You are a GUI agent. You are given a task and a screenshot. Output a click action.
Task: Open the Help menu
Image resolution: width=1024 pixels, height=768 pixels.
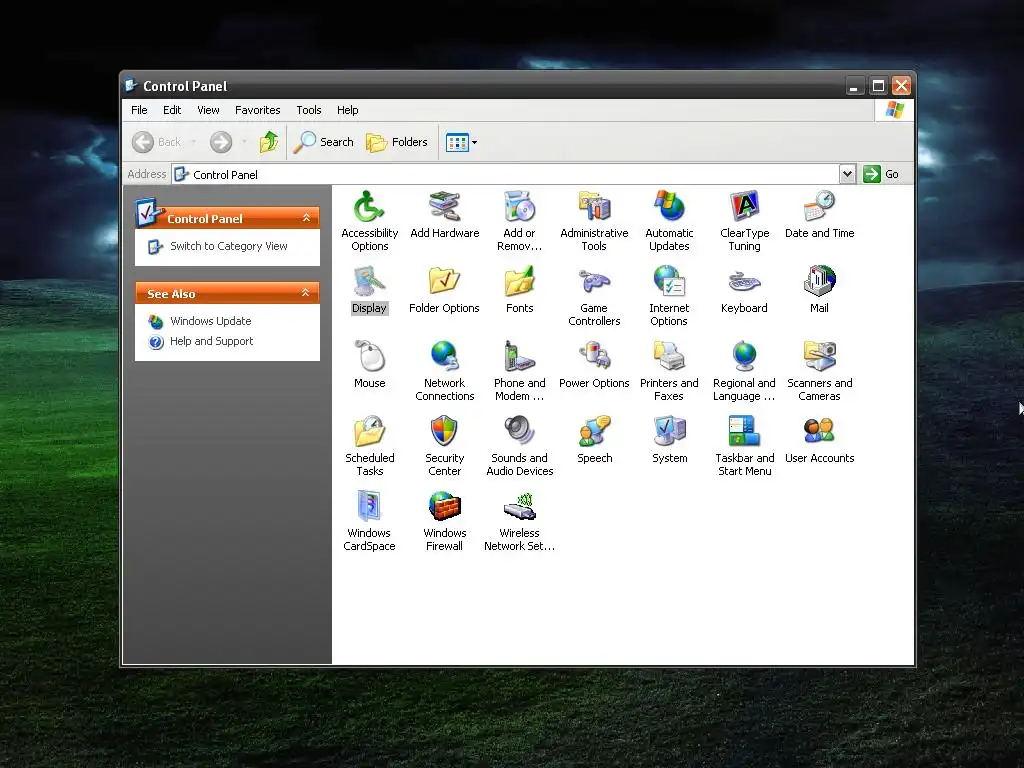point(347,110)
